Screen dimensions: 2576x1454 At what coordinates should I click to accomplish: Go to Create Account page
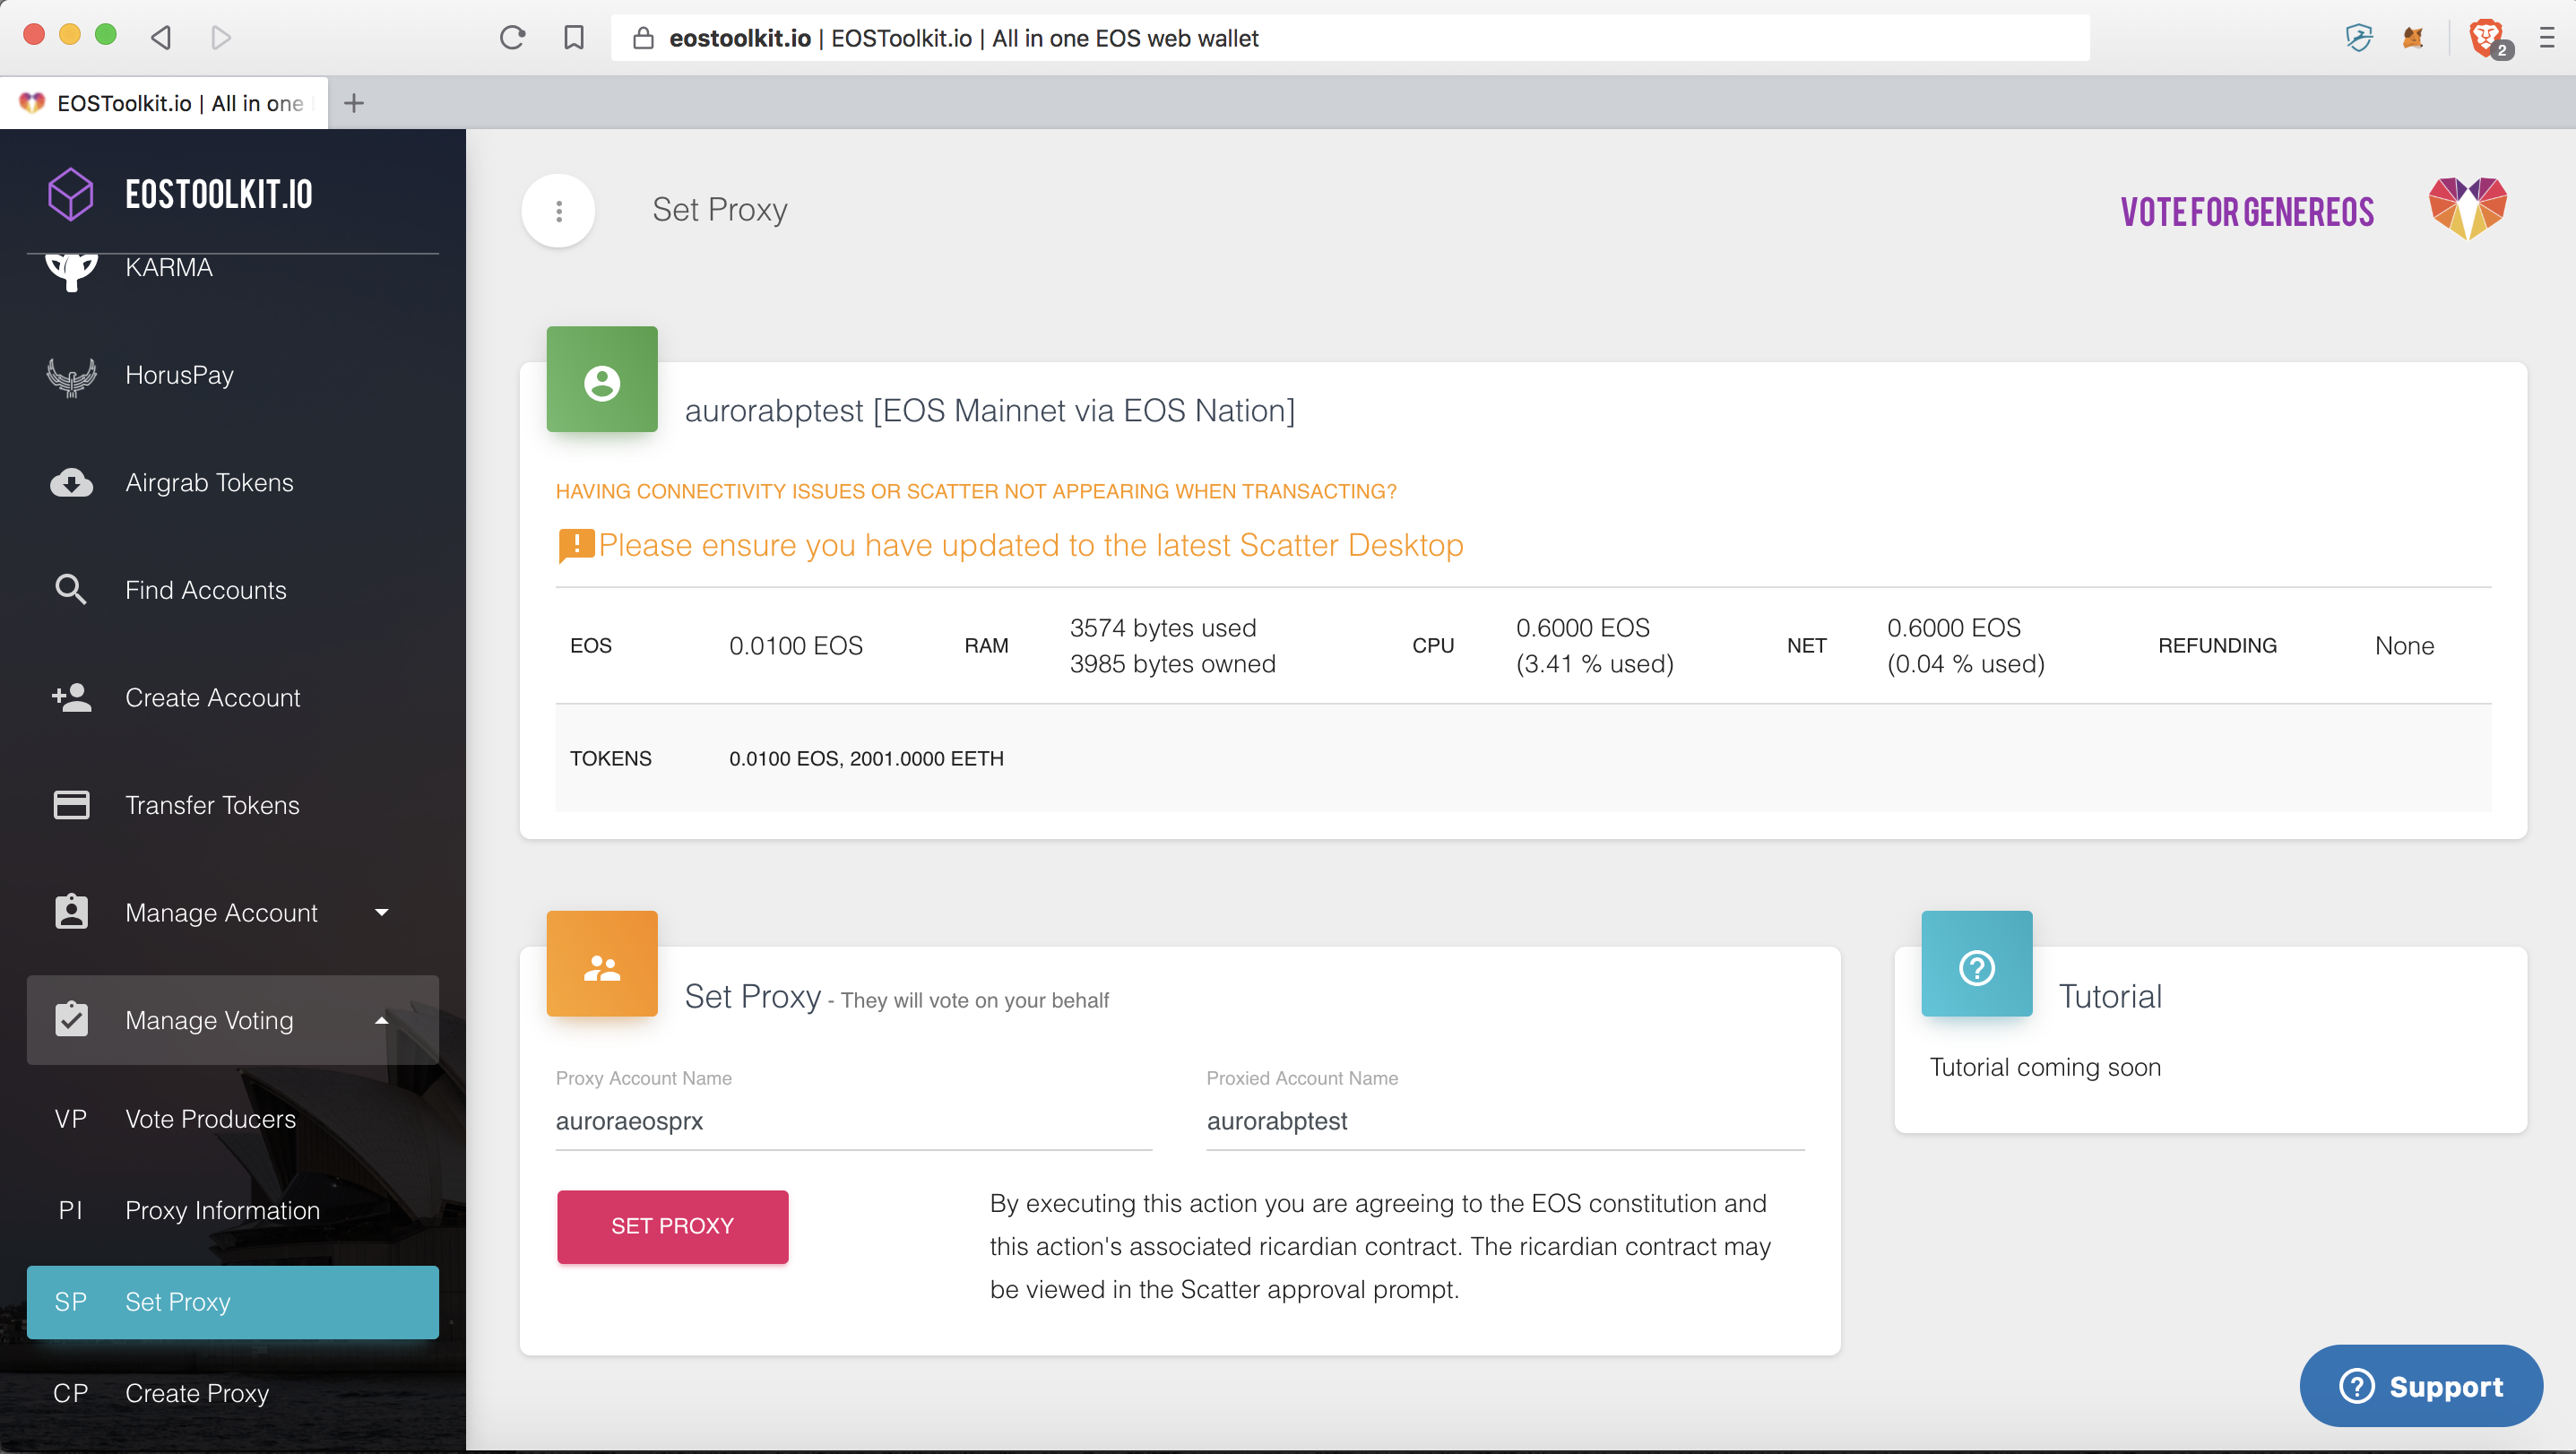212,698
